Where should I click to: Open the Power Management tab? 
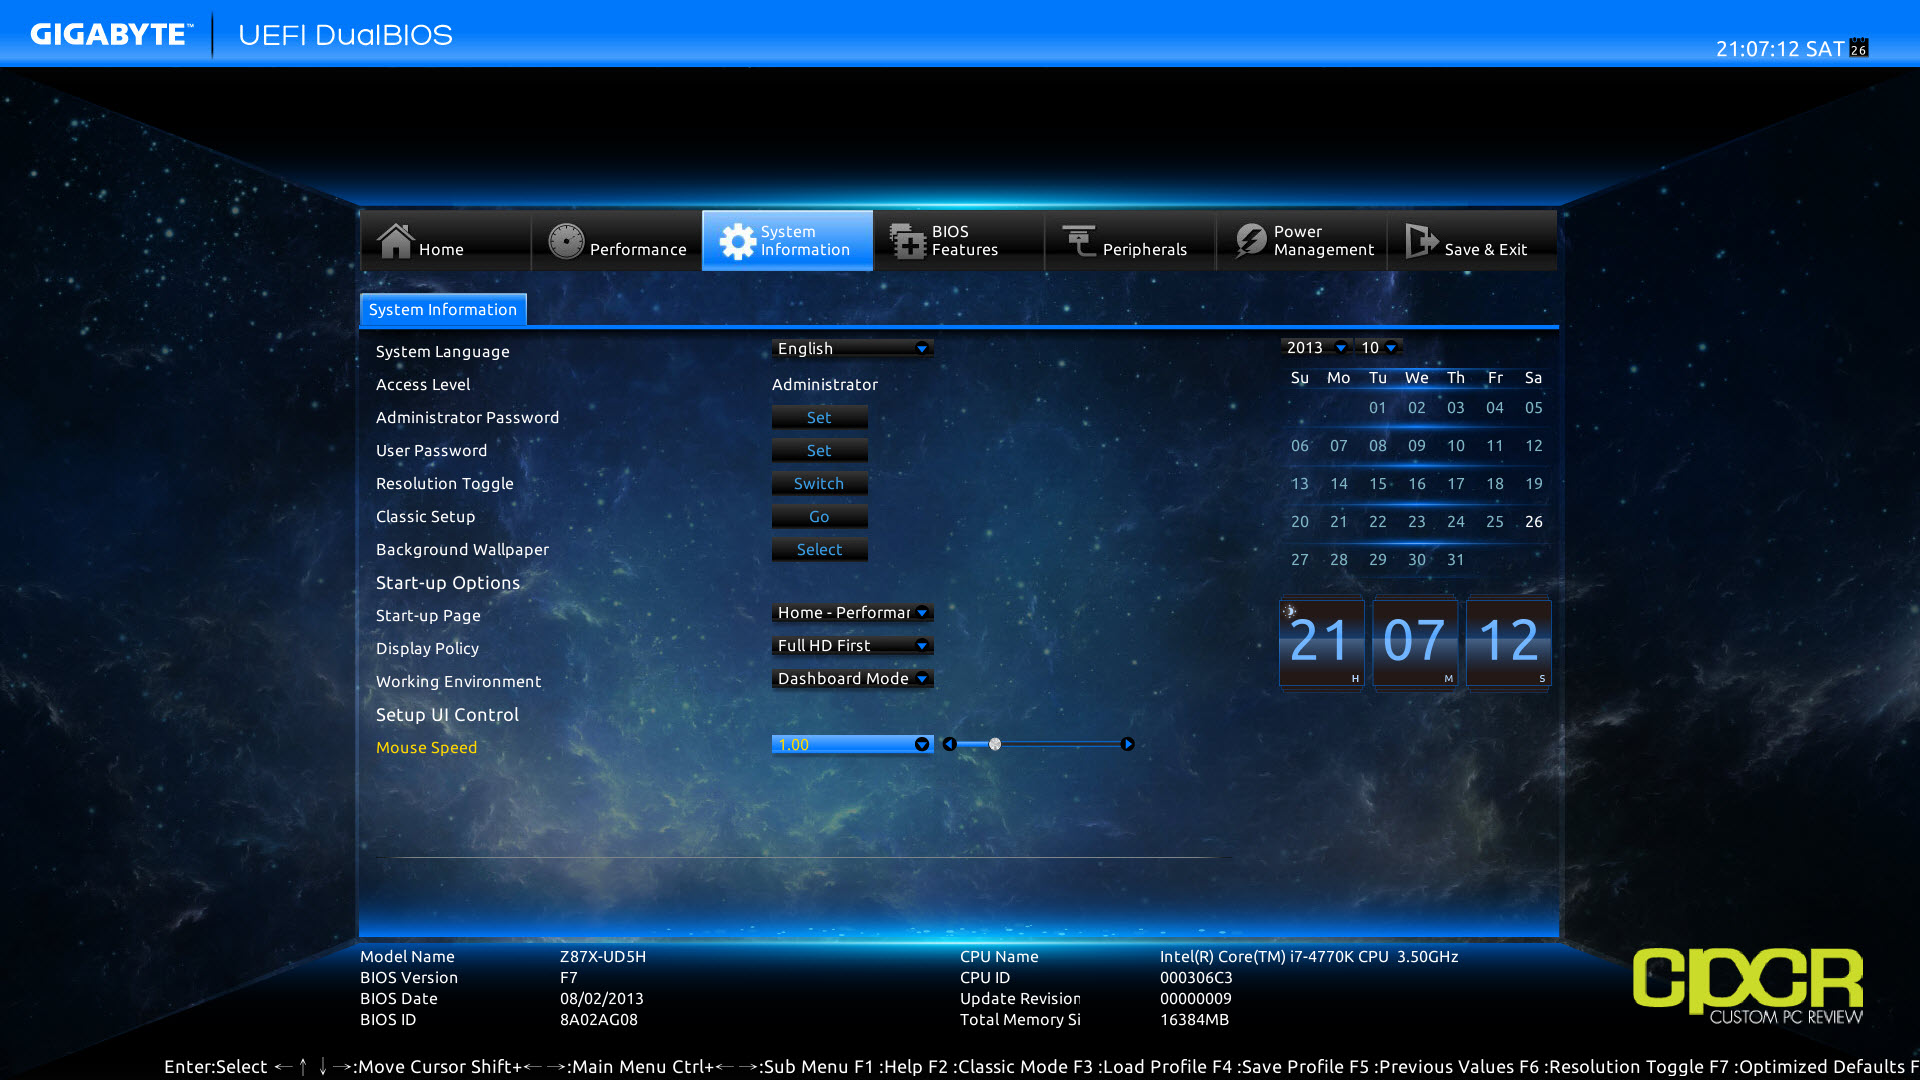(x=1300, y=241)
